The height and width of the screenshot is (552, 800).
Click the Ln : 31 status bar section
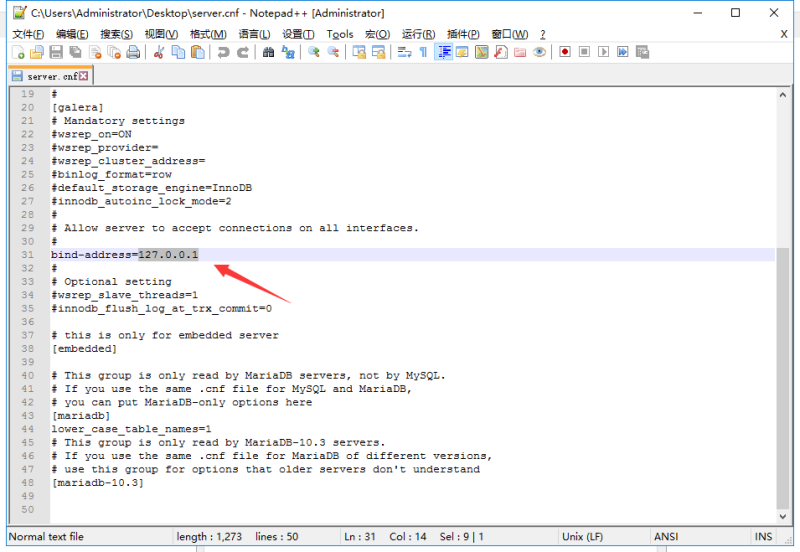click(x=360, y=537)
